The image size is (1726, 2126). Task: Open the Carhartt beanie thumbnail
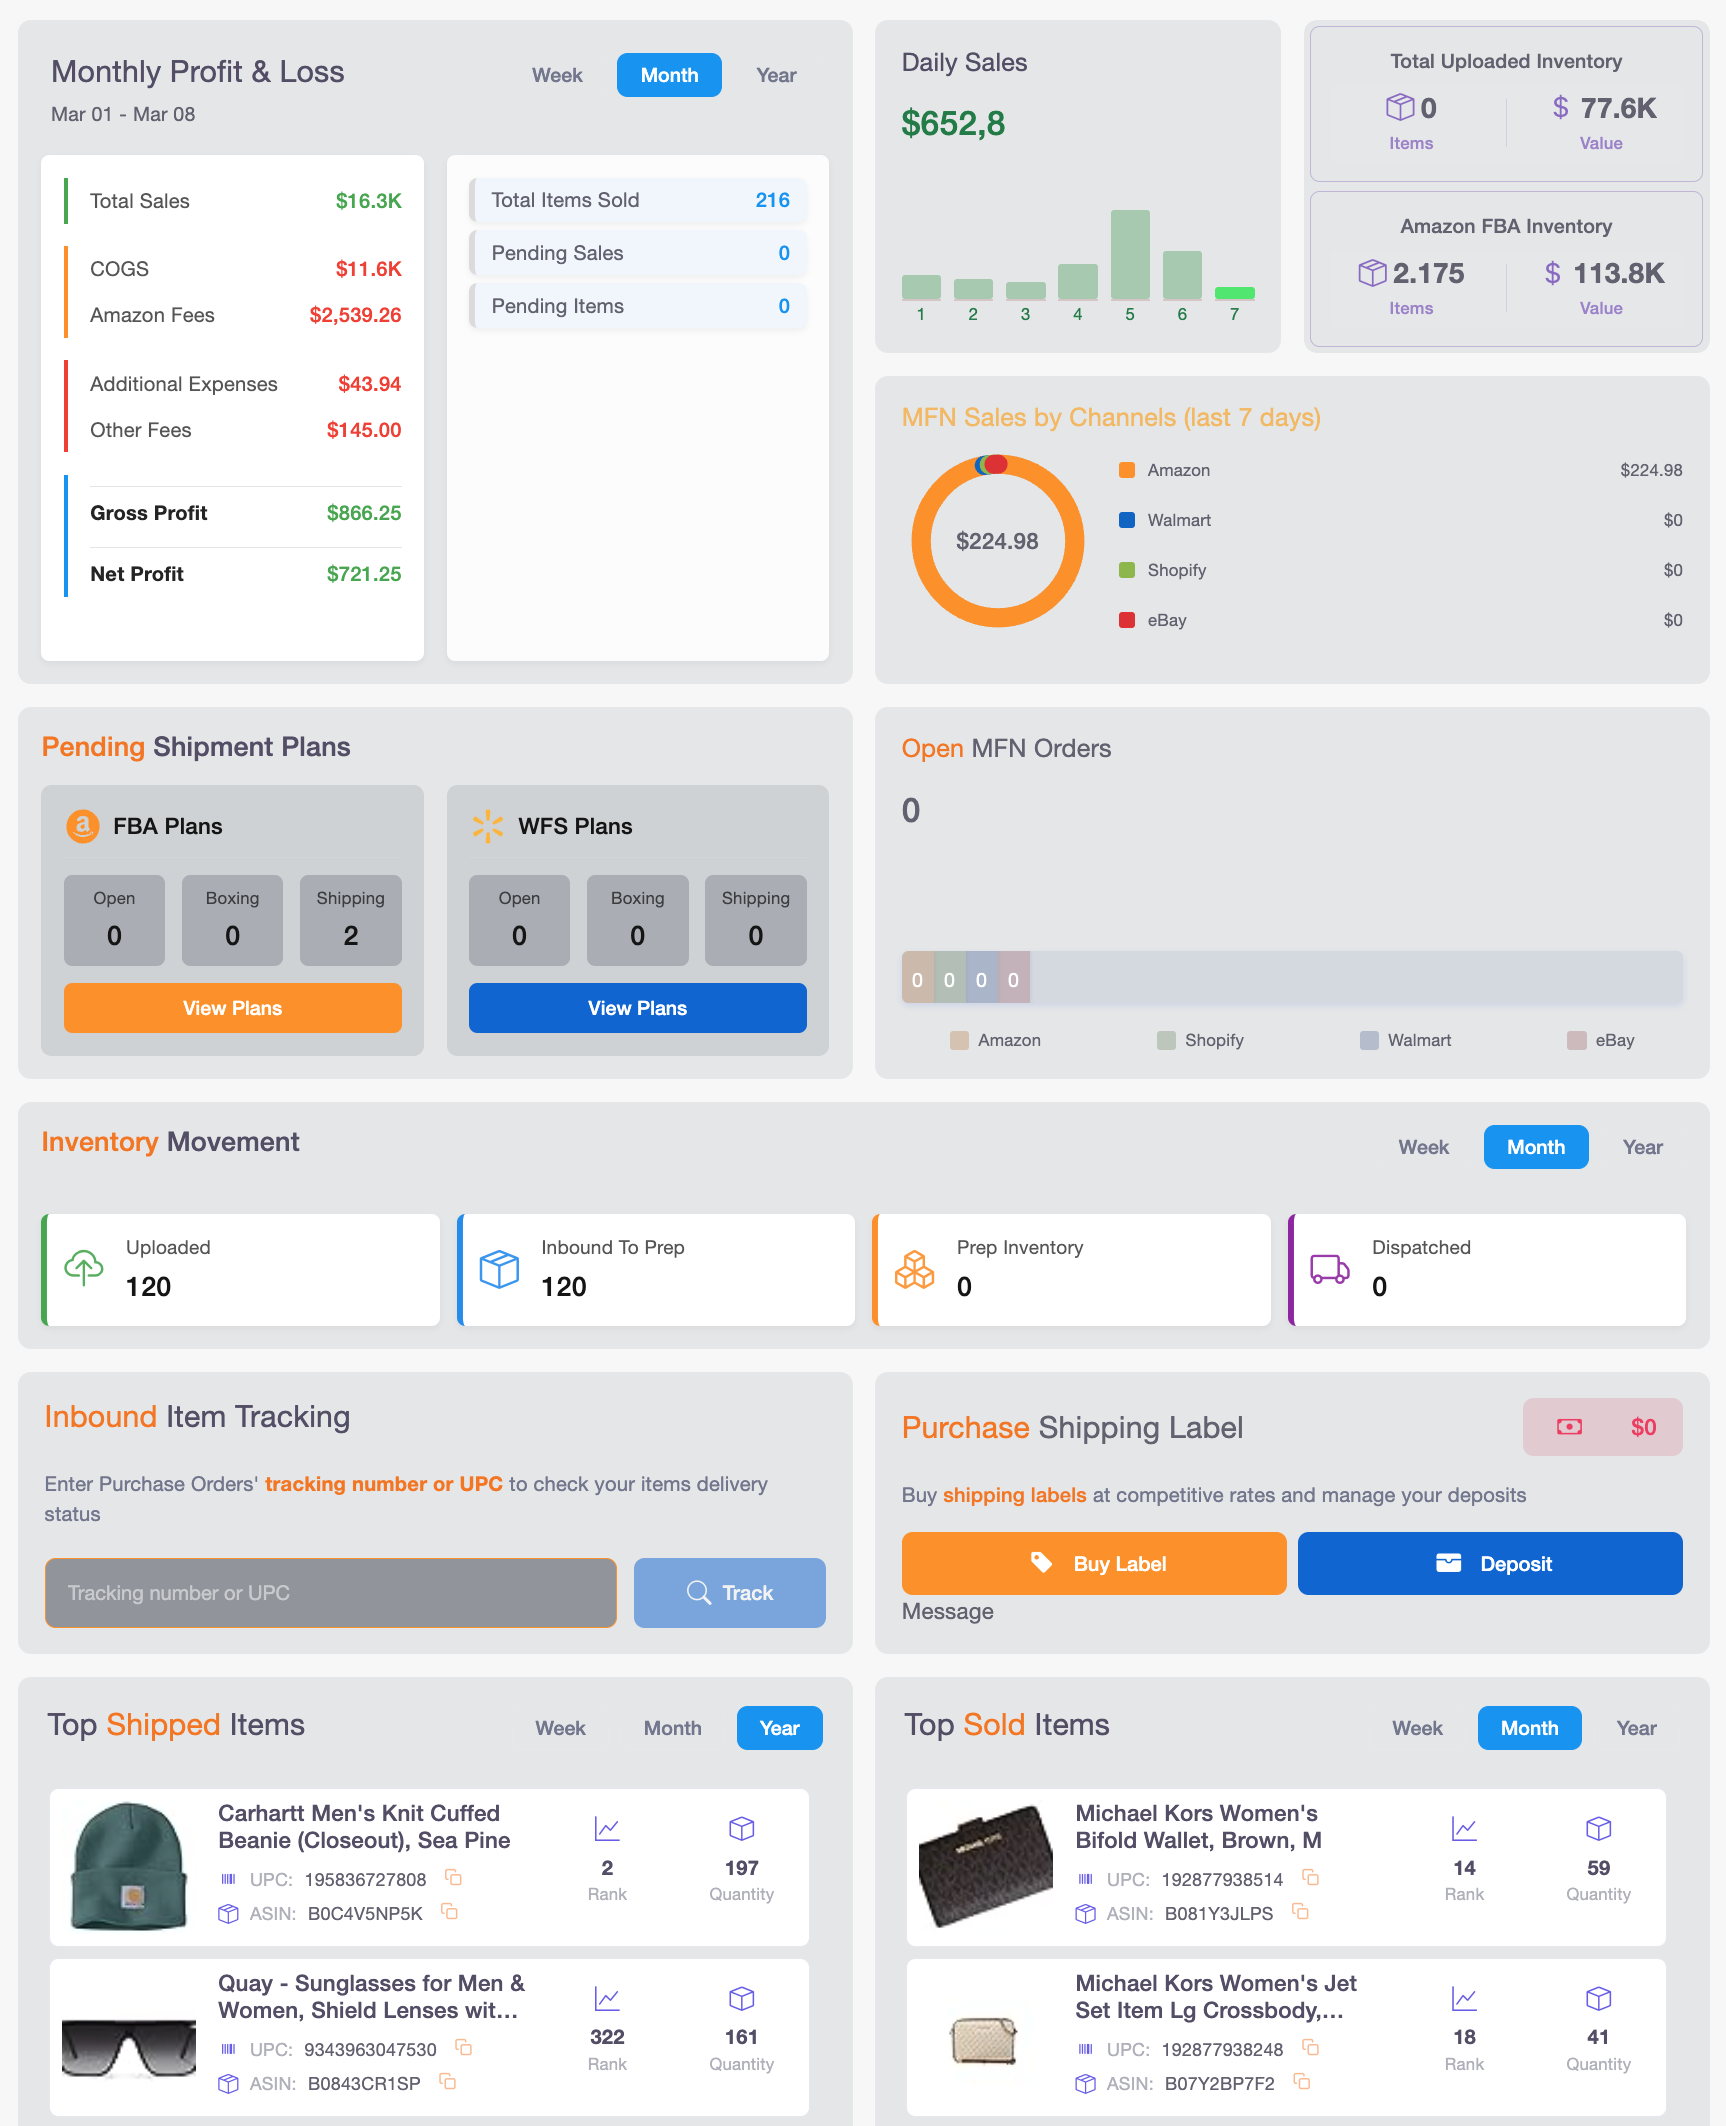[x=130, y=1866]
